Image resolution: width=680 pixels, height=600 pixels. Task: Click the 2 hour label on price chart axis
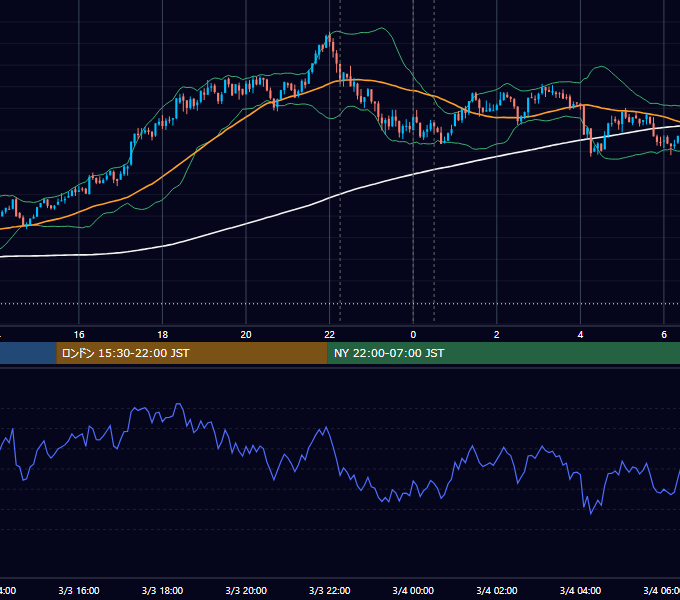pyautogui.click(x=497, y=335)
